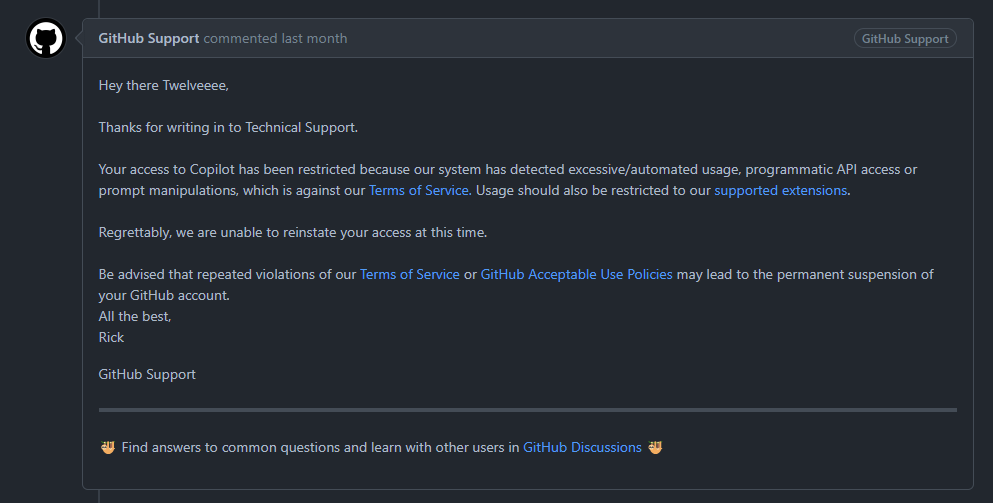Open Terms of Service link in Copilot paragraph
This screenshot has width=993, height=503.
[418, 190]
